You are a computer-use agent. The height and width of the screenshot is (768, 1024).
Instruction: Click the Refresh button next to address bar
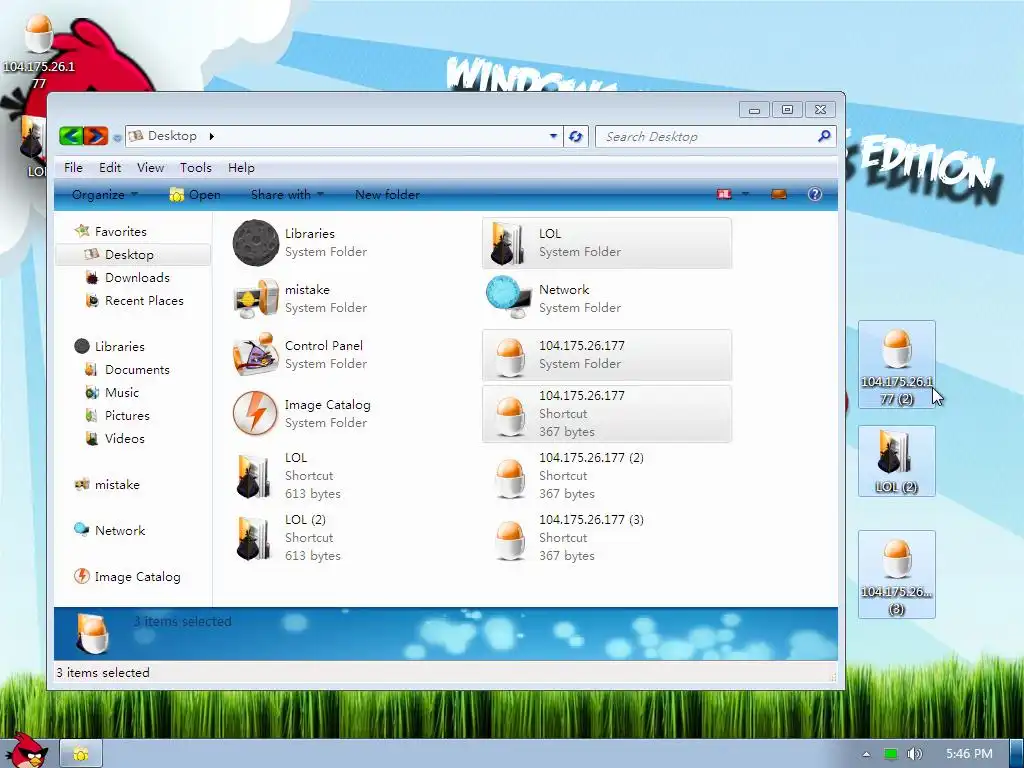click(x=575, y=136)
